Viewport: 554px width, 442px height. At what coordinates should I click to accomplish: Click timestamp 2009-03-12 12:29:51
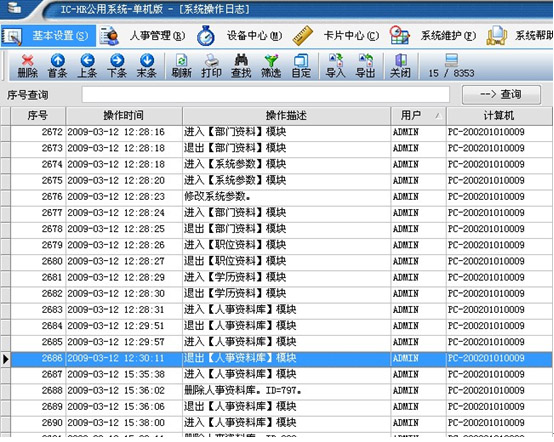coord(116,326)
